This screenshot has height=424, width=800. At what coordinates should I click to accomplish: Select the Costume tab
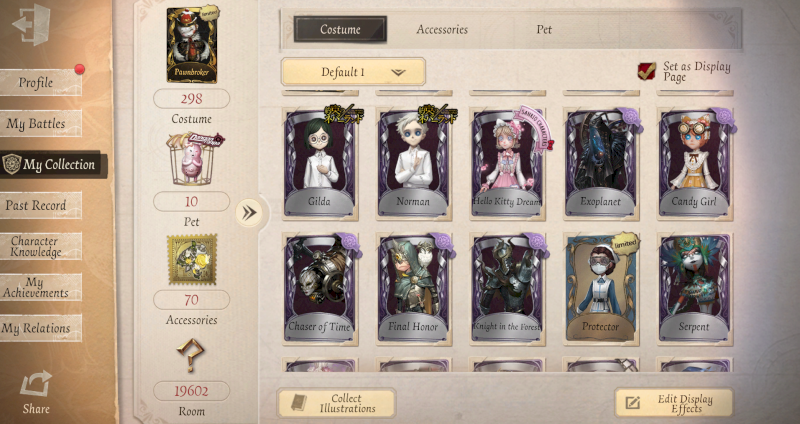click(x=340, y=30)
